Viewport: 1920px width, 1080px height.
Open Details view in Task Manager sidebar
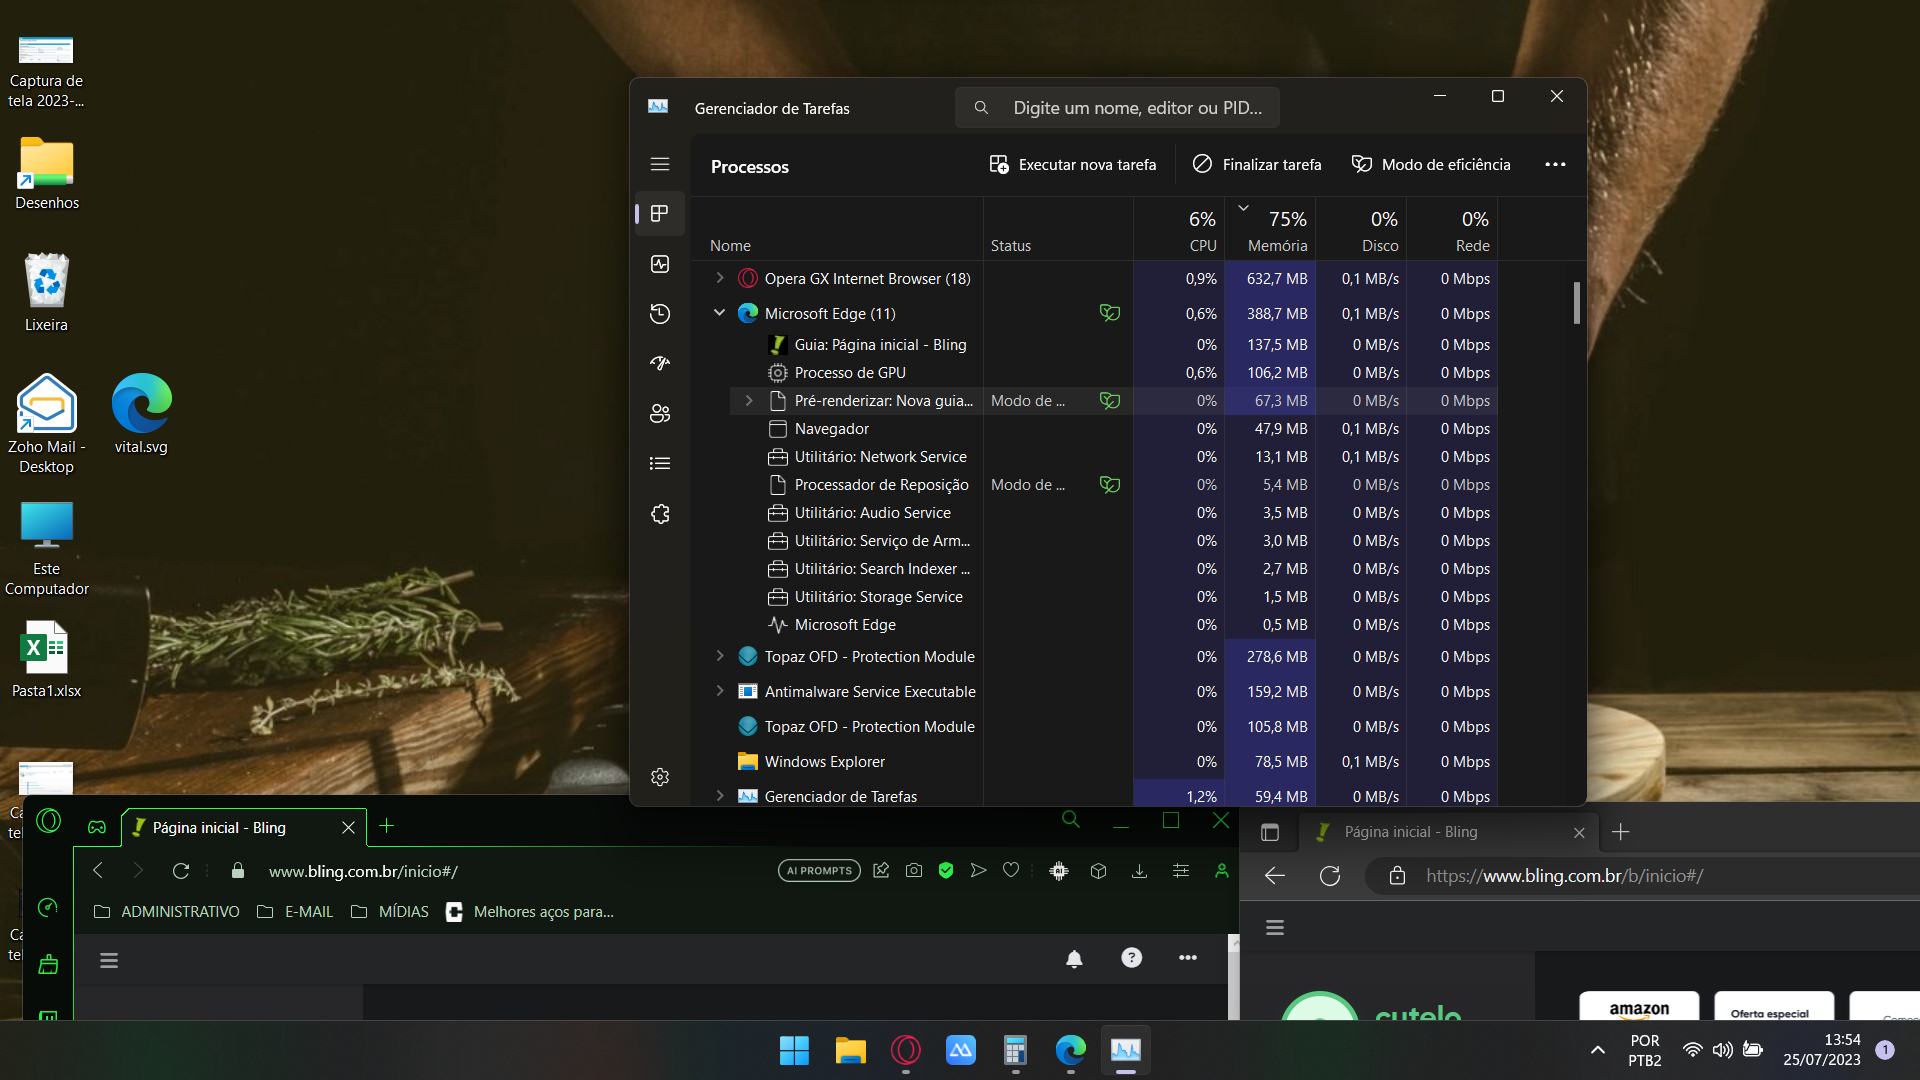point(660,463)
